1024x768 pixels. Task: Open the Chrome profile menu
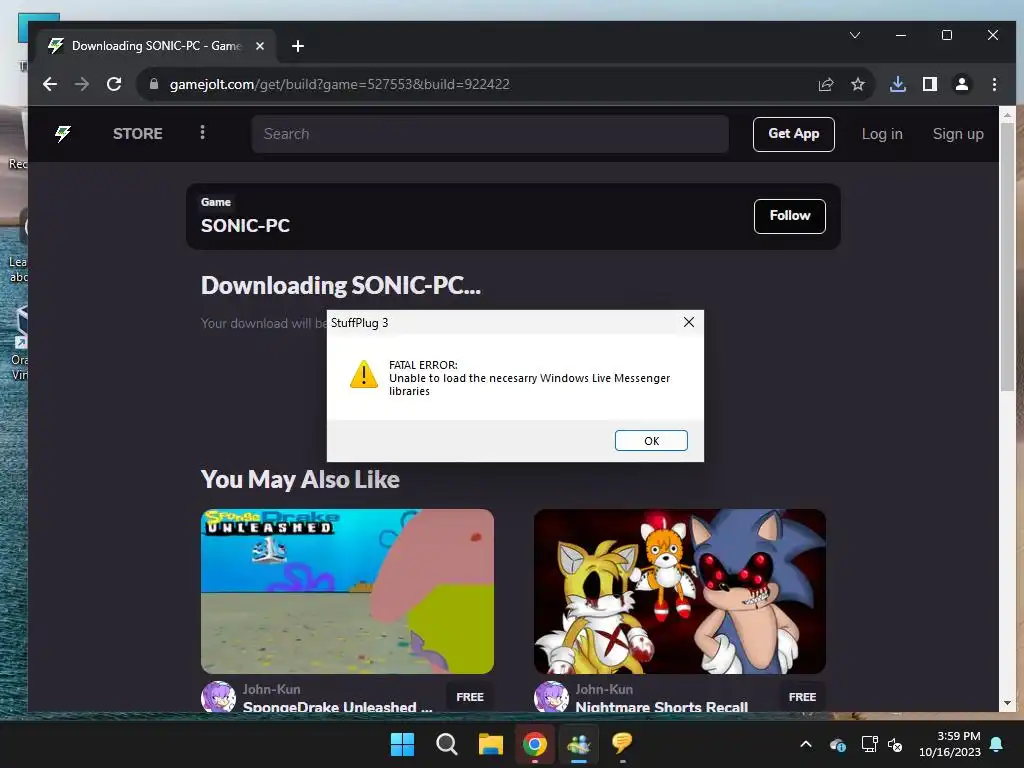(962, 84)
